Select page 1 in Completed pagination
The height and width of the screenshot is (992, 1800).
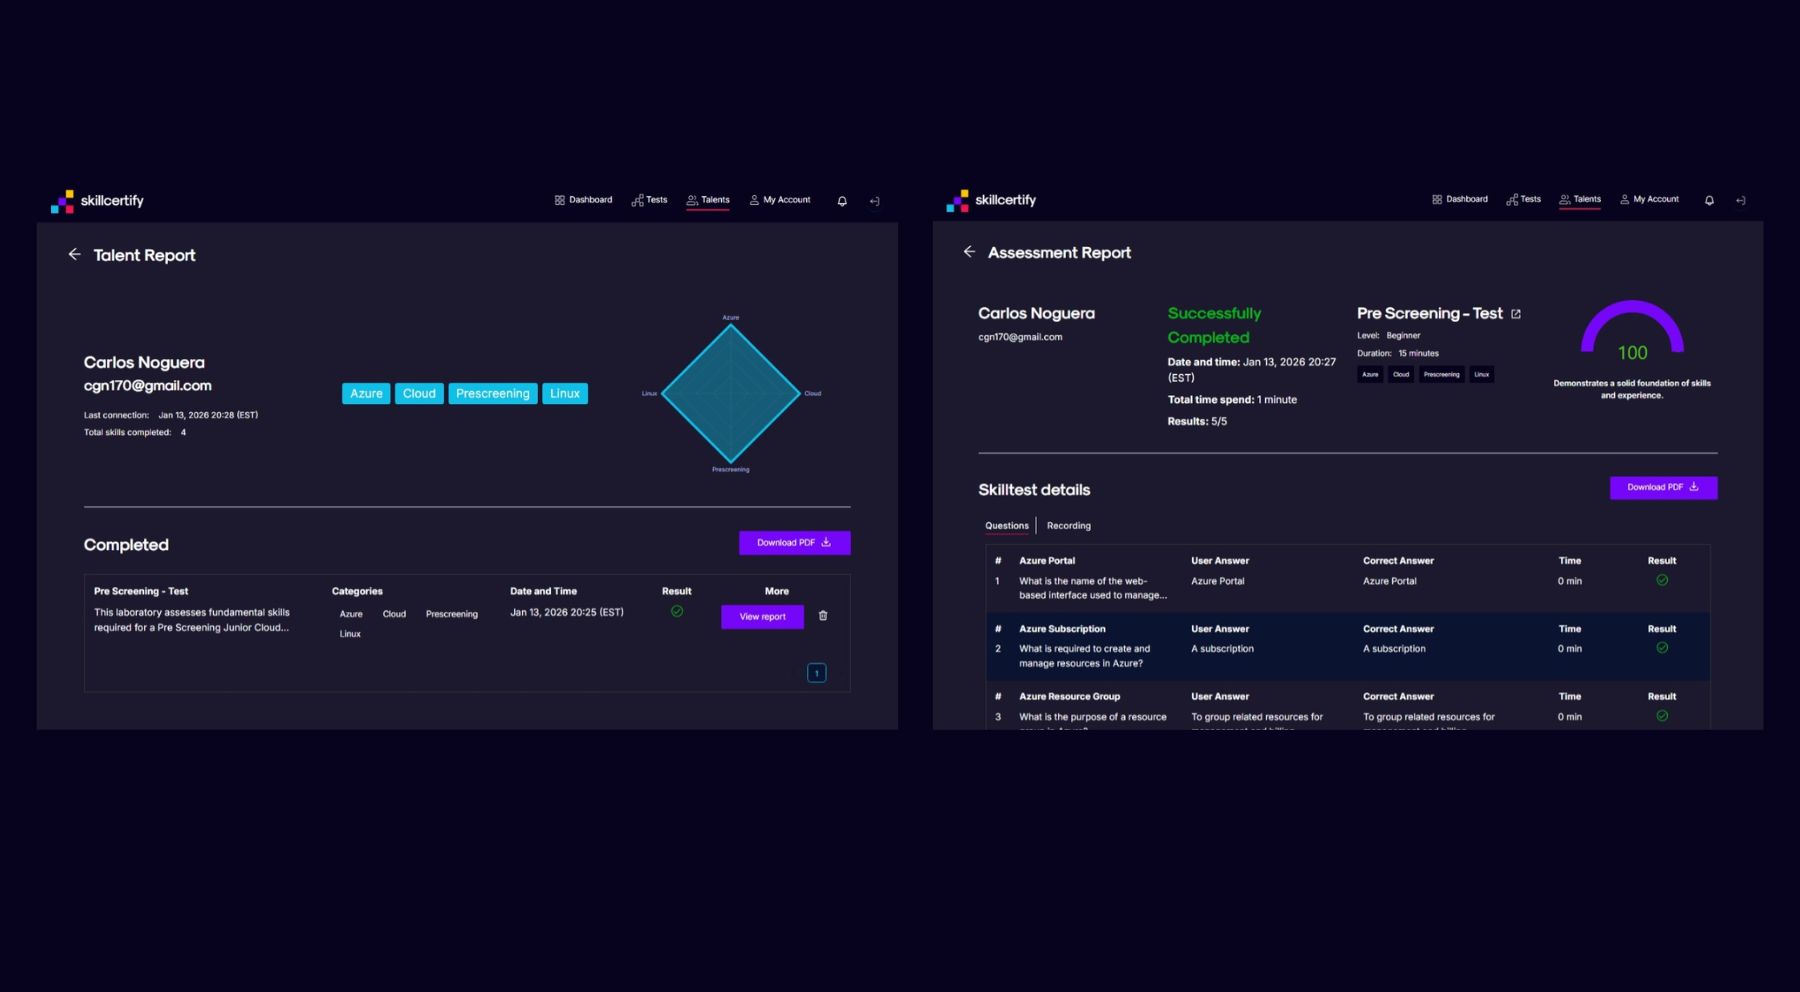[x=816, y=673]
